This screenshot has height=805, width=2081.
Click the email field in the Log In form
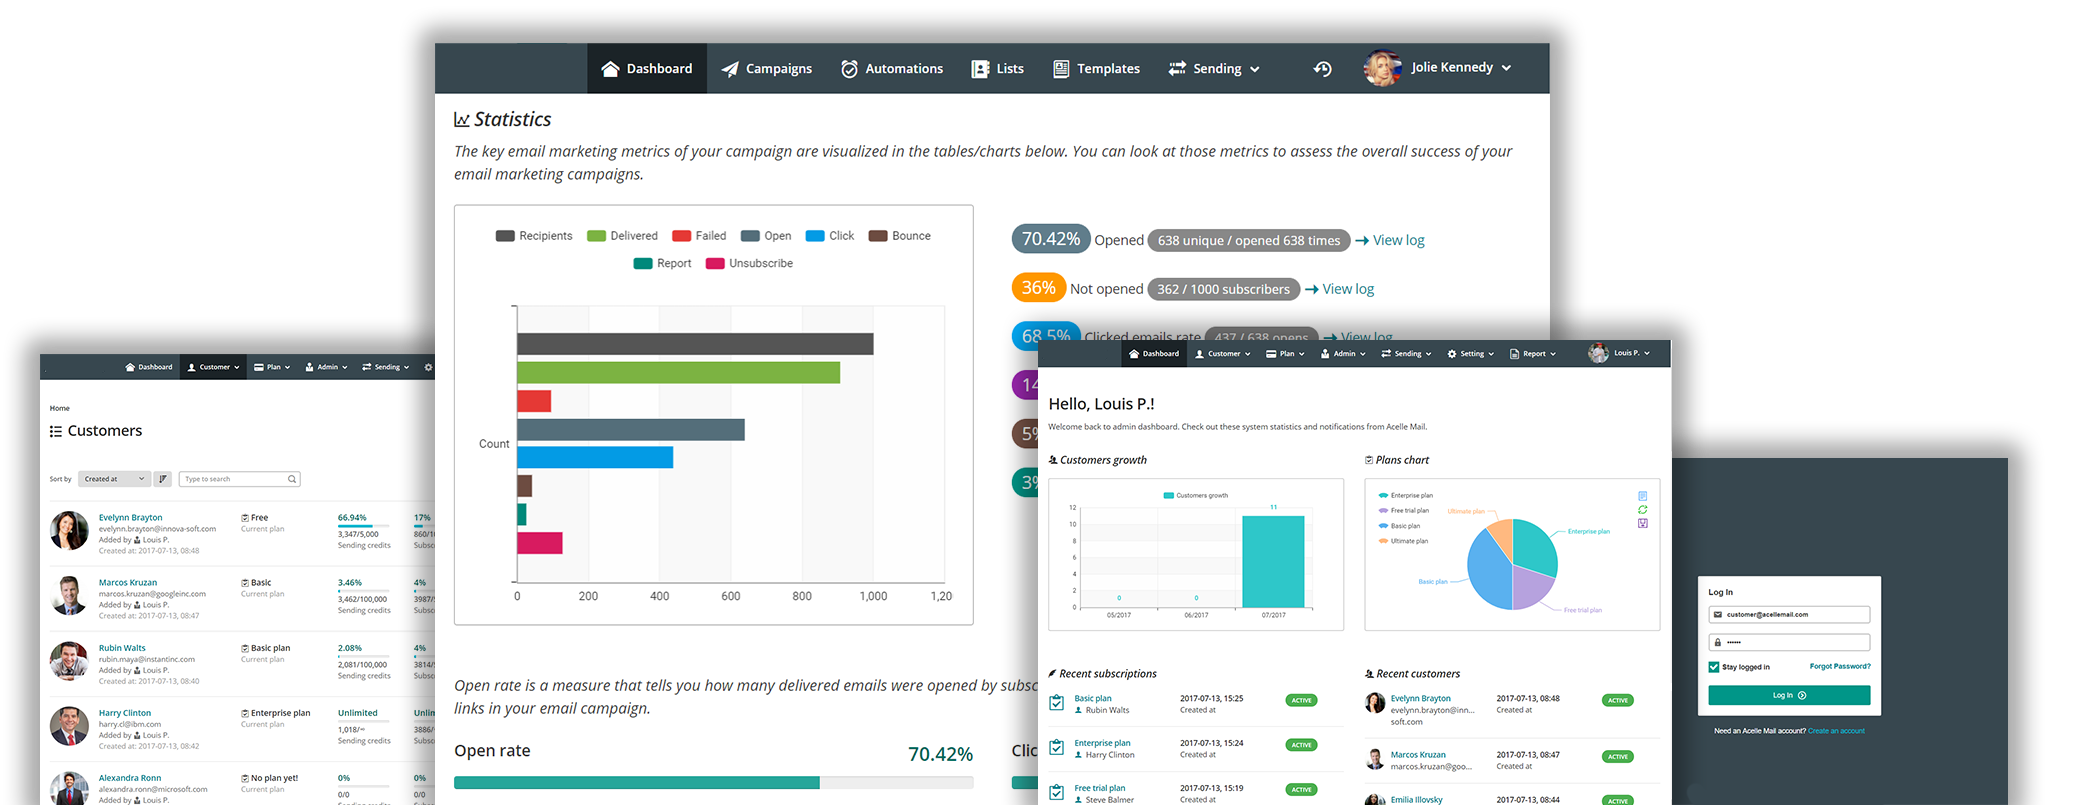[x=1789, y=615]
